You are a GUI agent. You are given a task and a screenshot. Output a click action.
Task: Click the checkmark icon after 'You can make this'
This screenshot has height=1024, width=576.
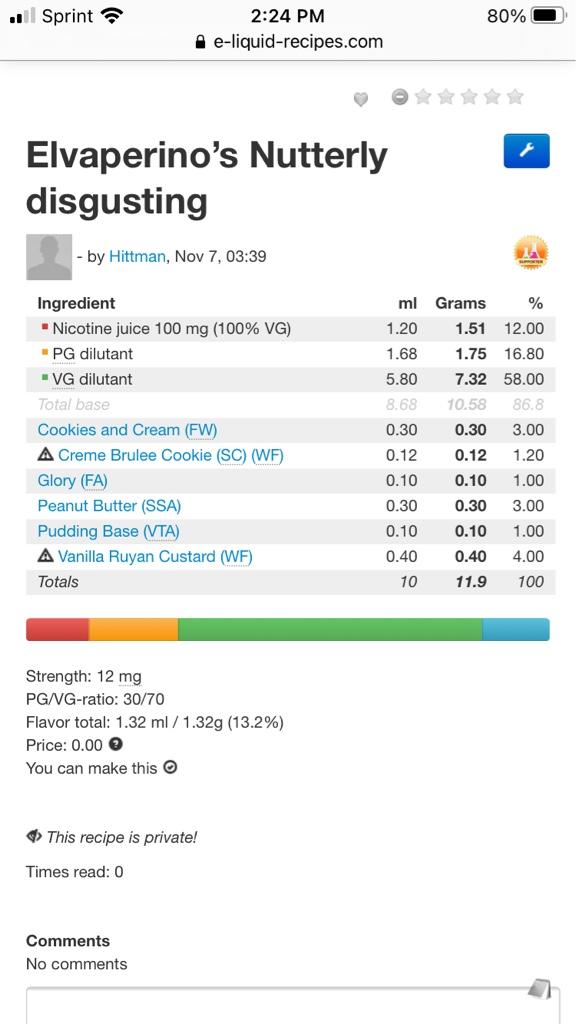170,767
